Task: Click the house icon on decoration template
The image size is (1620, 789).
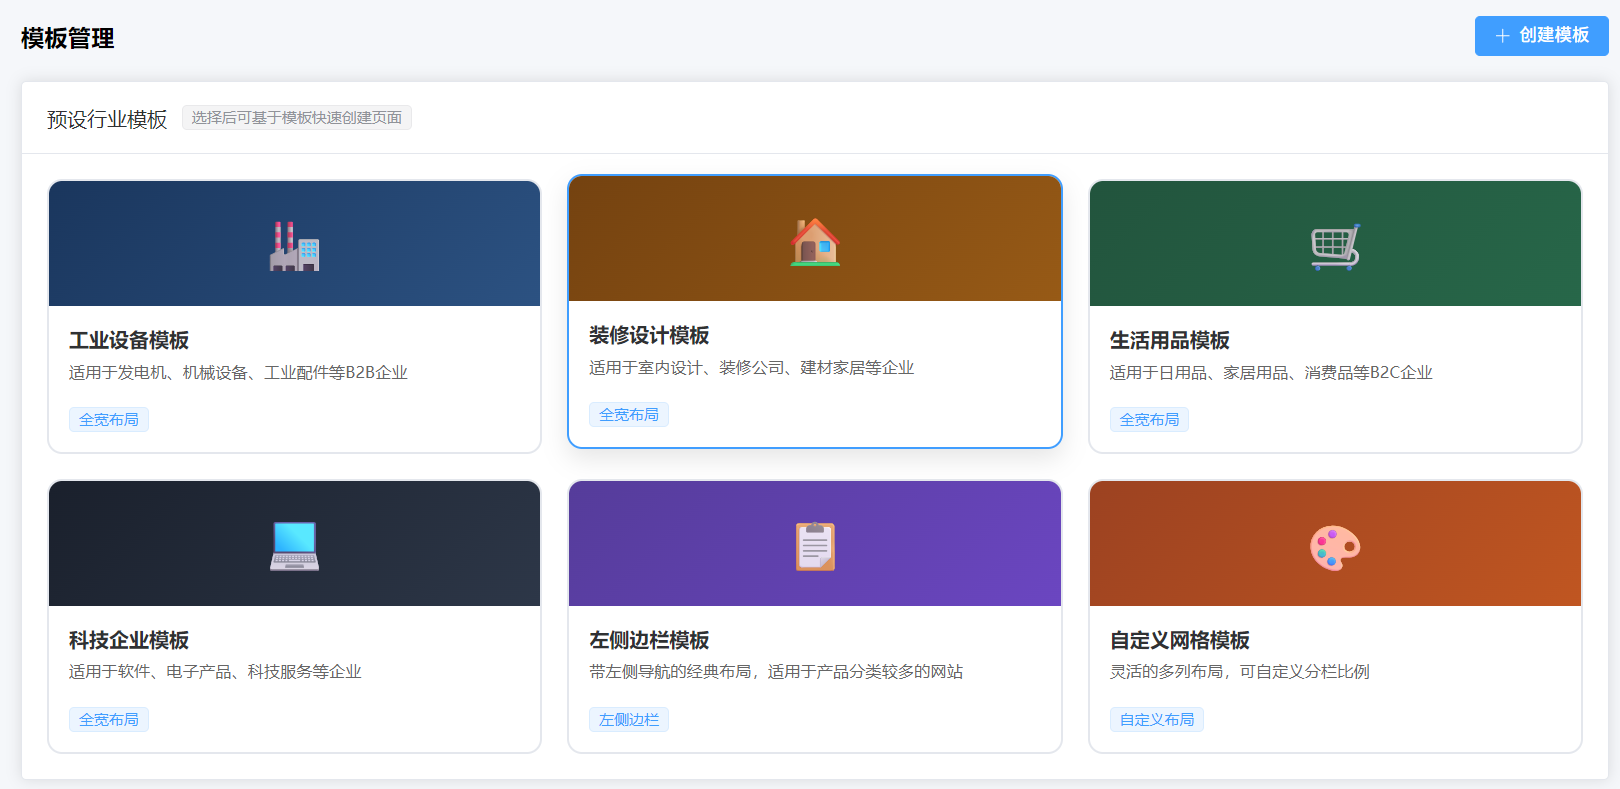Action: [x=815, y=241]
